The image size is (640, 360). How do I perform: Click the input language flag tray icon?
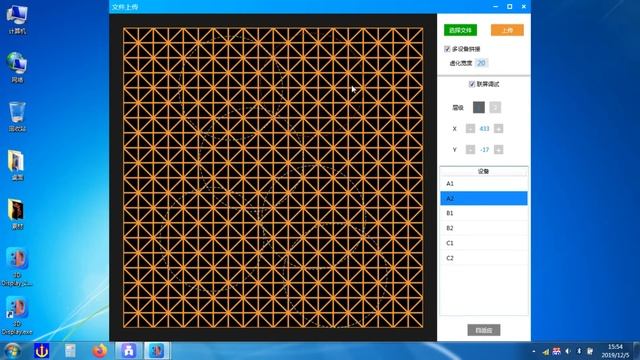coord(557,351)
